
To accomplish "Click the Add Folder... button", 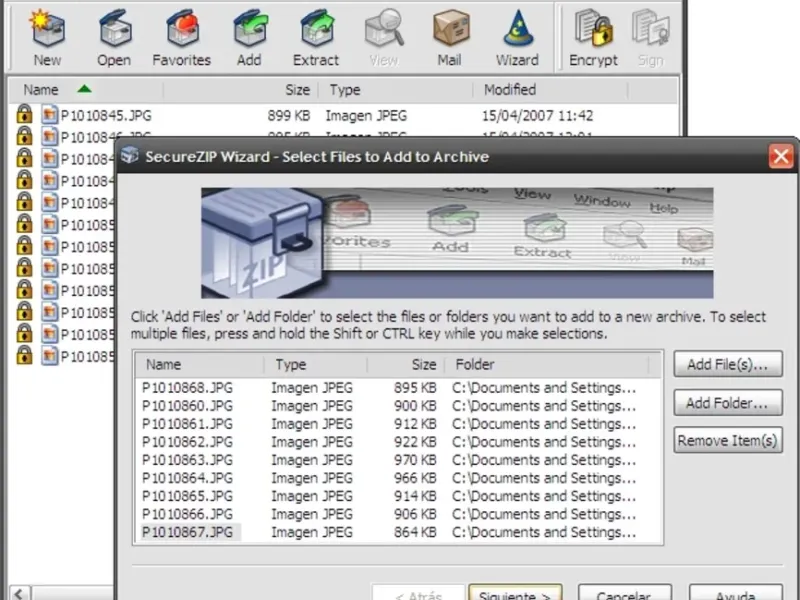I will coord(728,403).
